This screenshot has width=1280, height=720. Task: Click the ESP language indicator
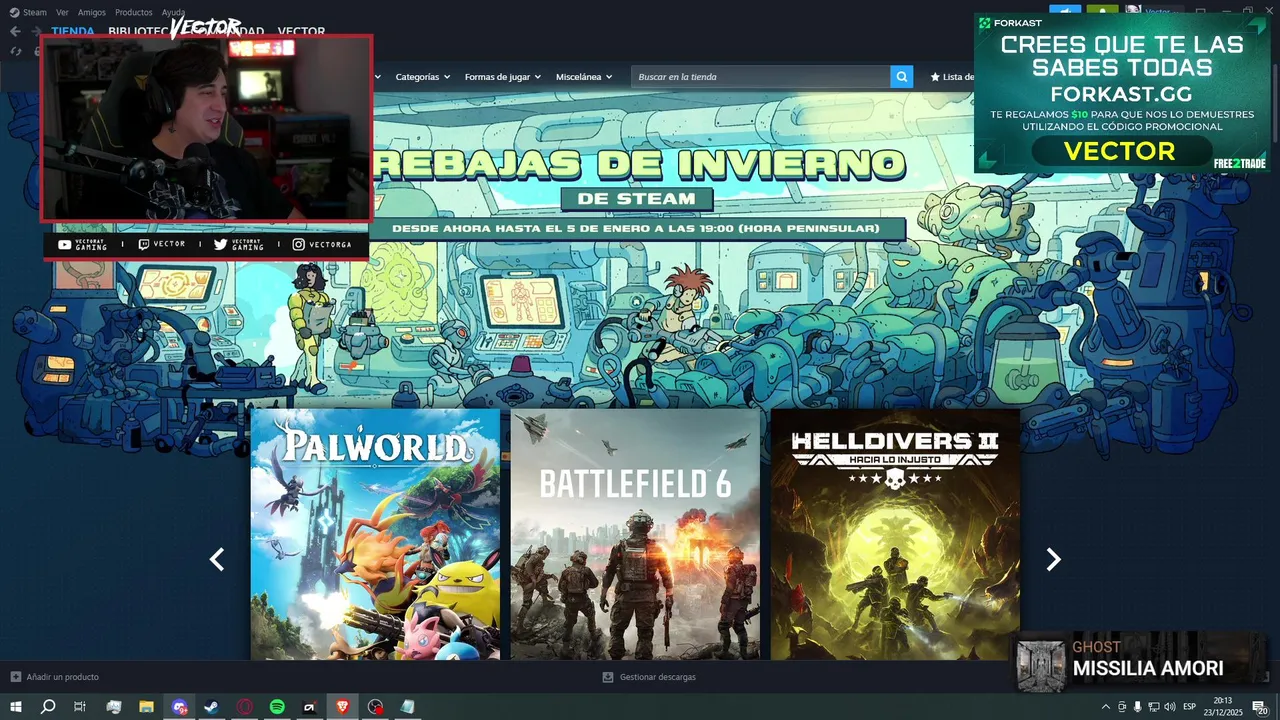point(1190,707)
